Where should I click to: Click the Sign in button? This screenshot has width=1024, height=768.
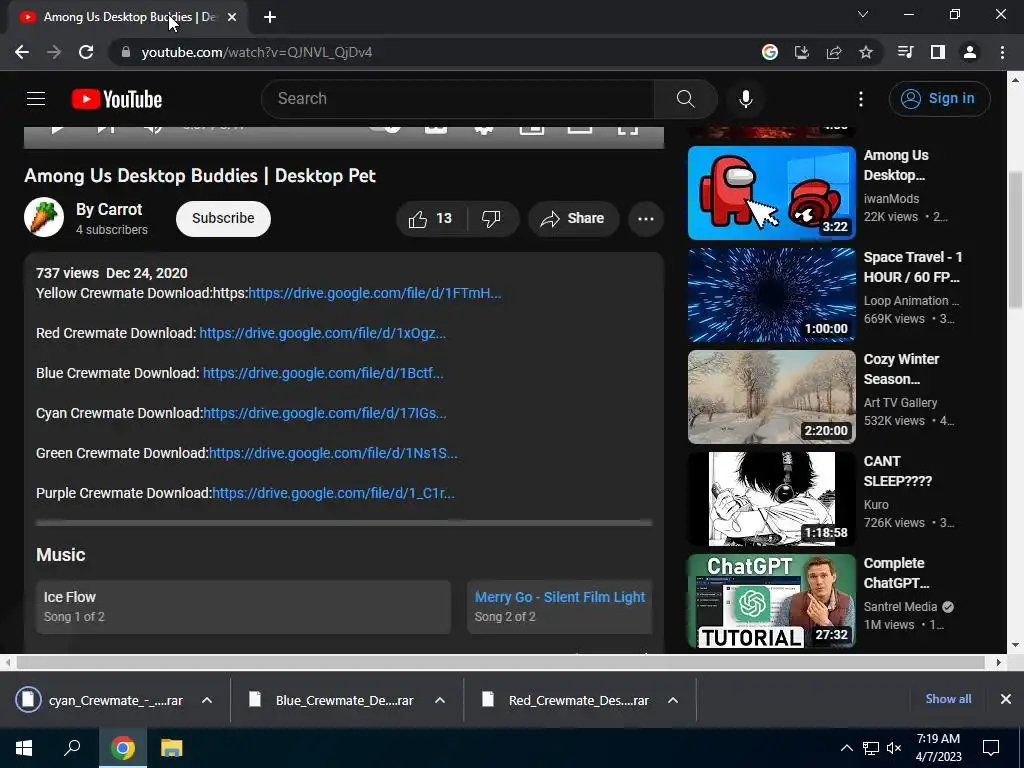pyautogui.click(x=939, y=99)
